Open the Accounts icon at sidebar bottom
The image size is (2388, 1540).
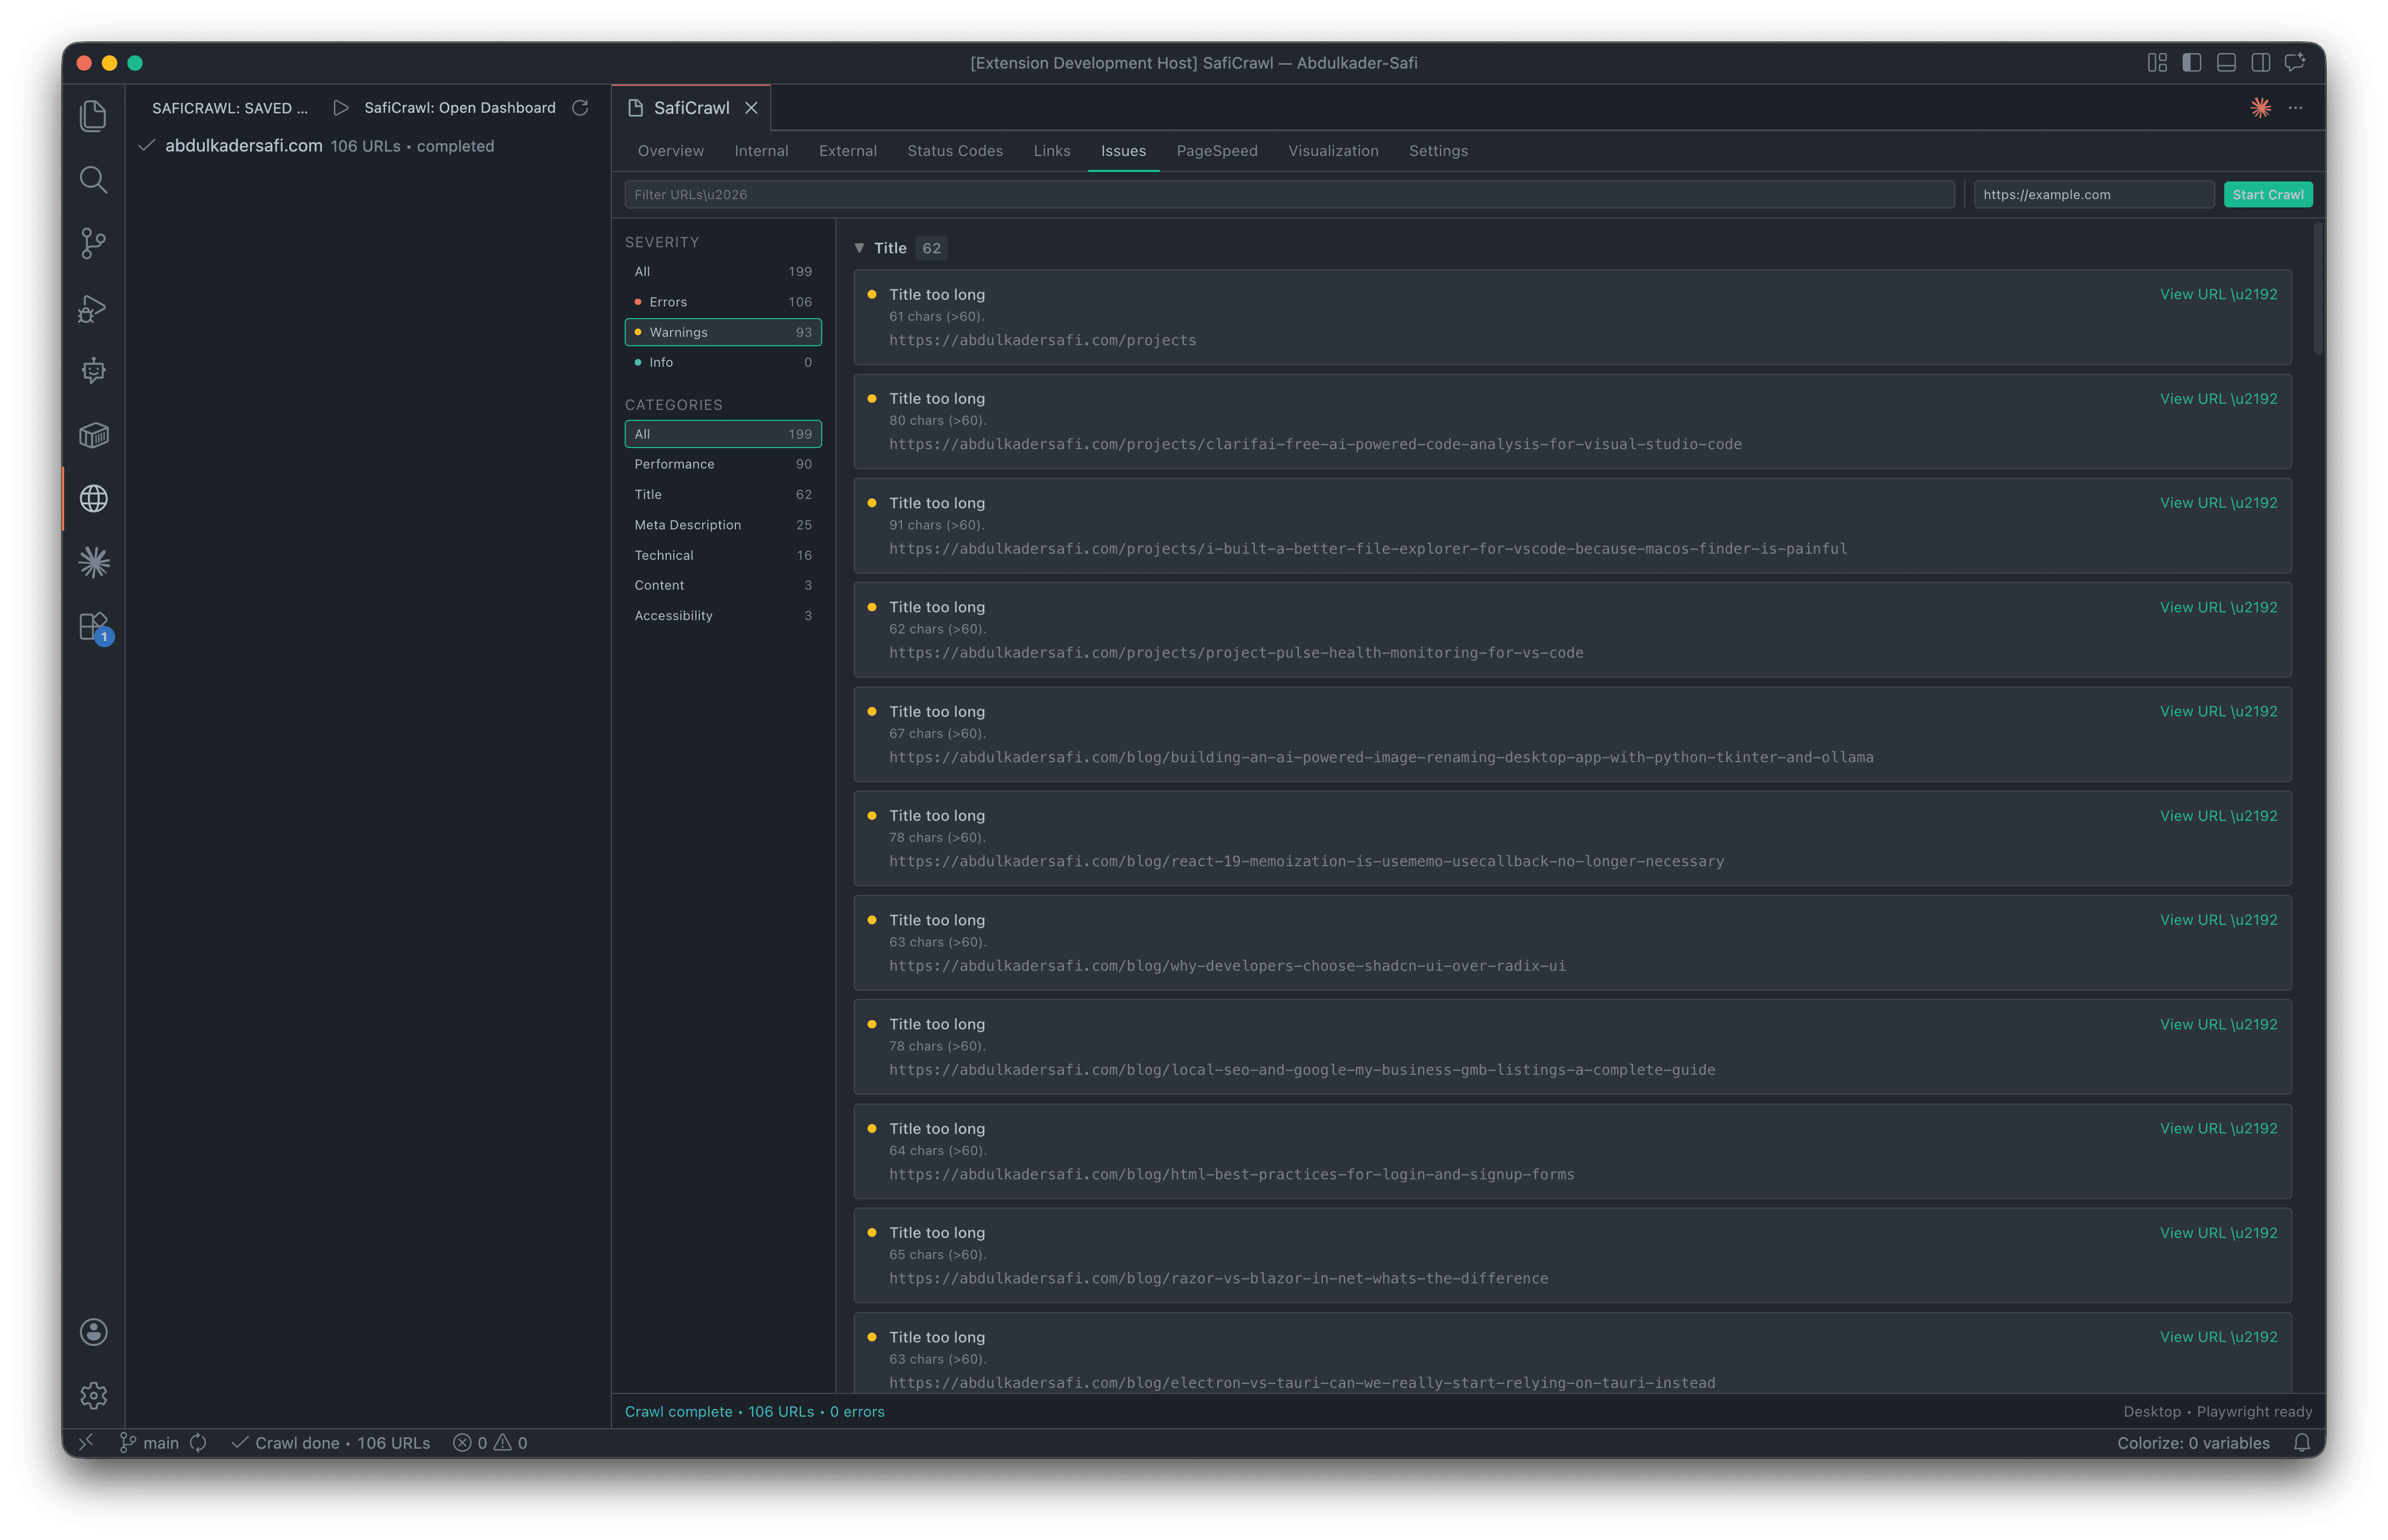[93, 1332]
